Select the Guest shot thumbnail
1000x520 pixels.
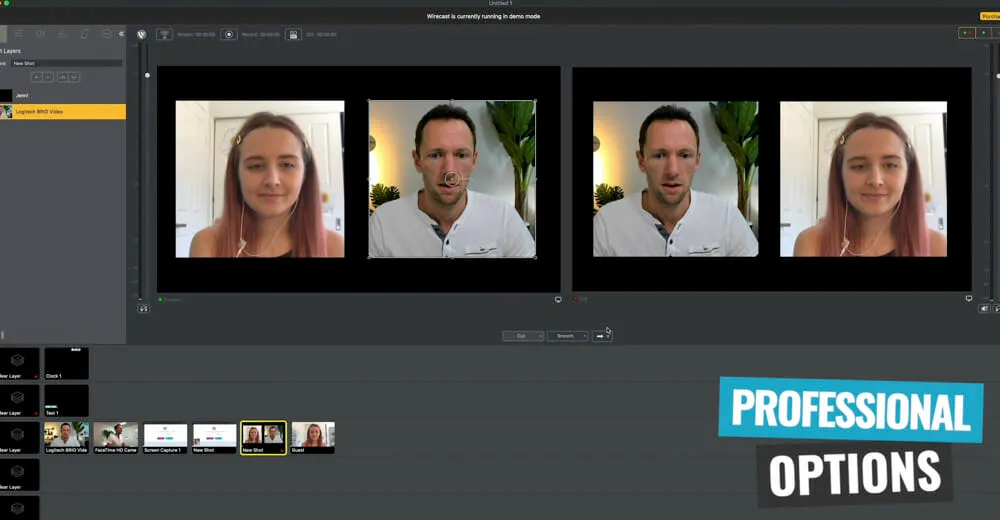[x=313, y=437]
